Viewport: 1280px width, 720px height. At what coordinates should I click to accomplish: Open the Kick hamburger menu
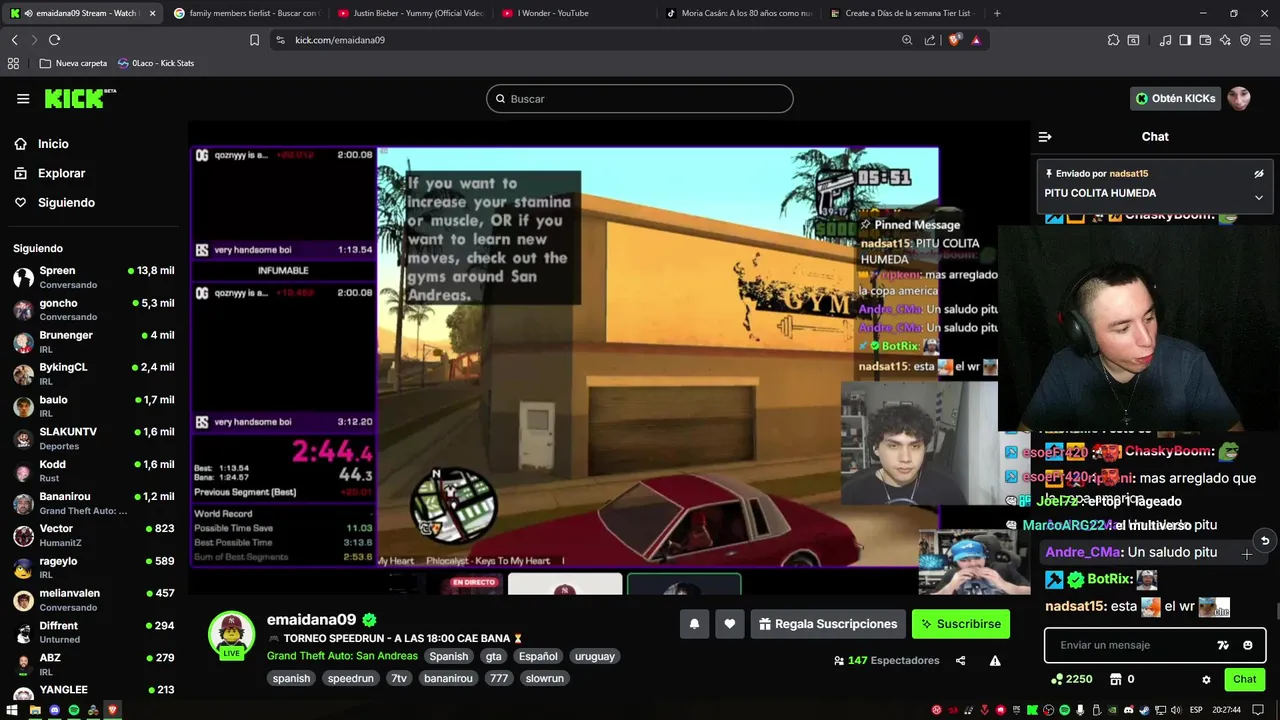coord(23,98)
